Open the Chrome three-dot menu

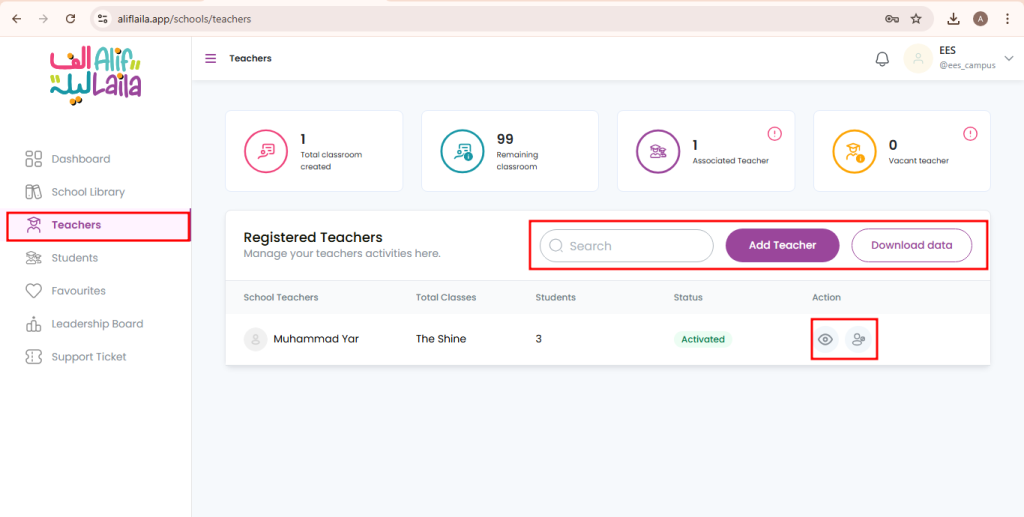click(1007, 19)
